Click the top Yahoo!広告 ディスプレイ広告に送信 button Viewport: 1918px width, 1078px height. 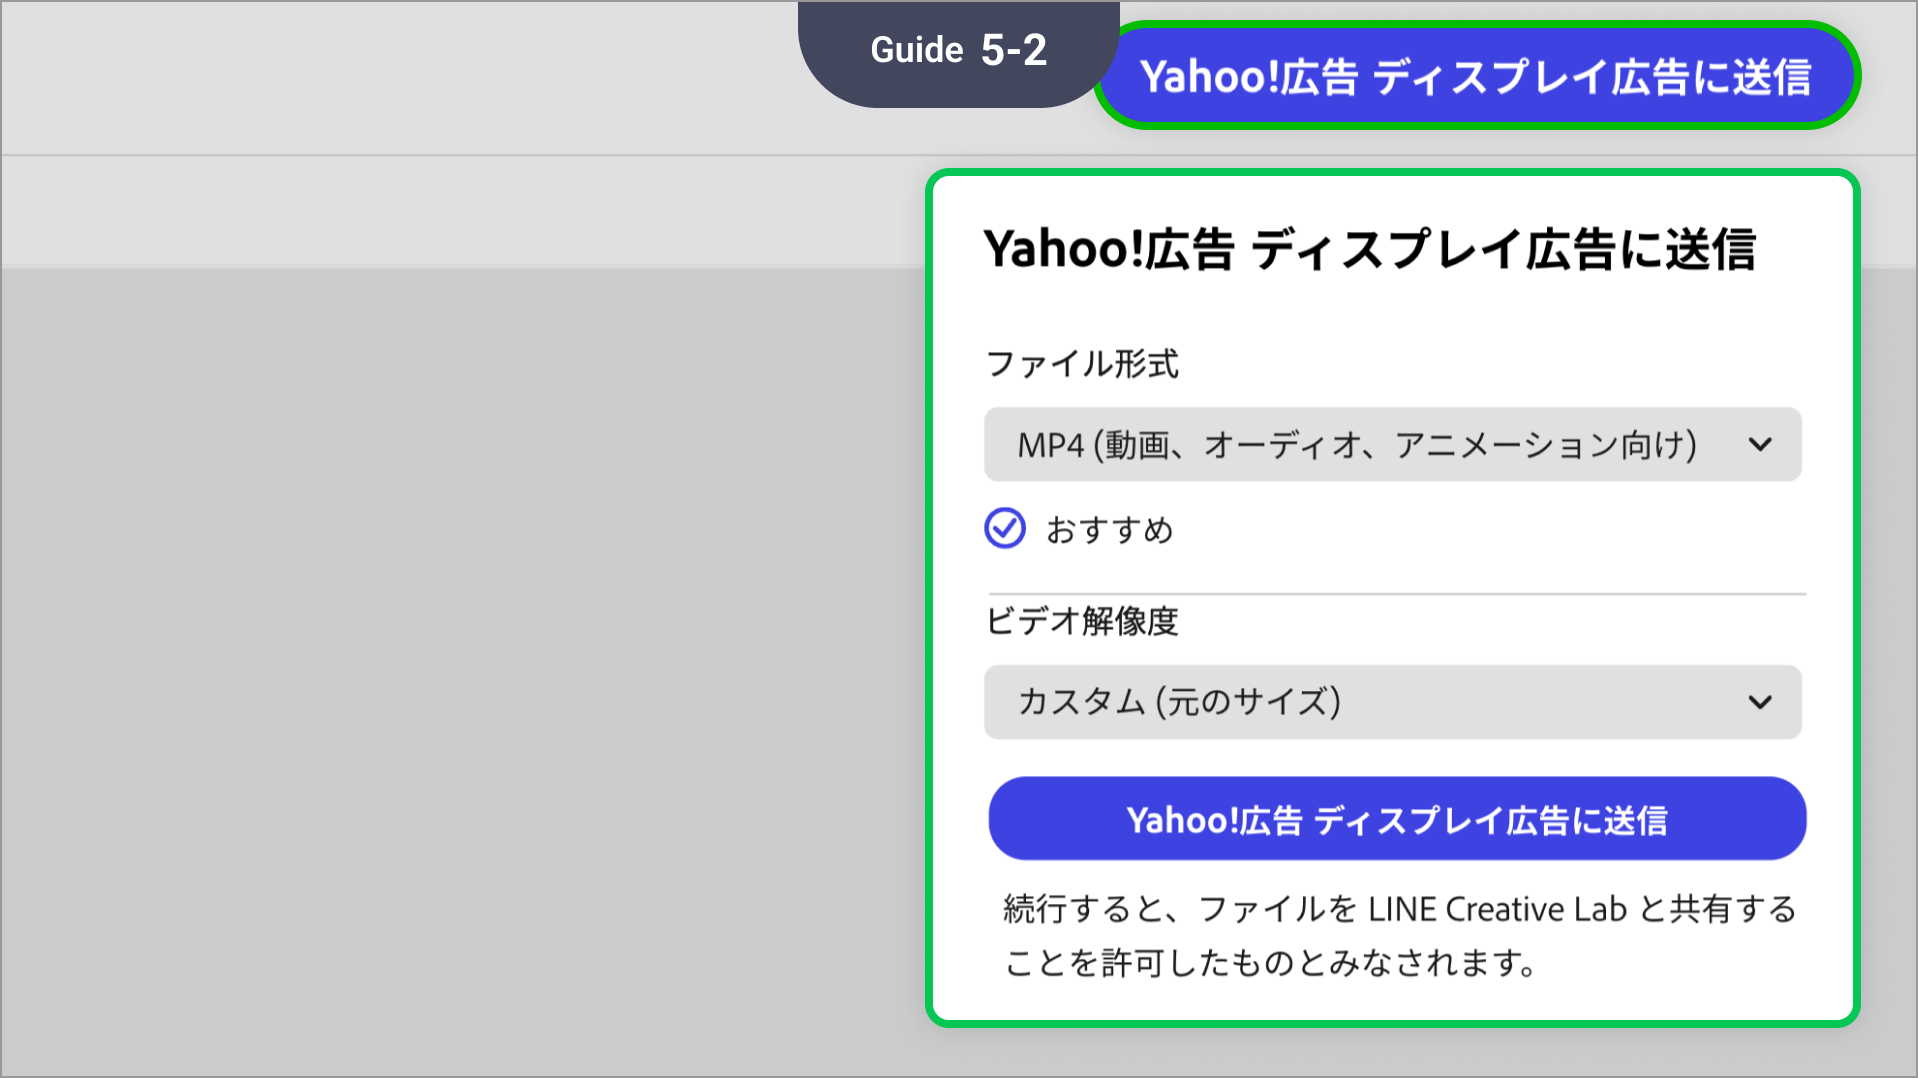[1476, 76]
